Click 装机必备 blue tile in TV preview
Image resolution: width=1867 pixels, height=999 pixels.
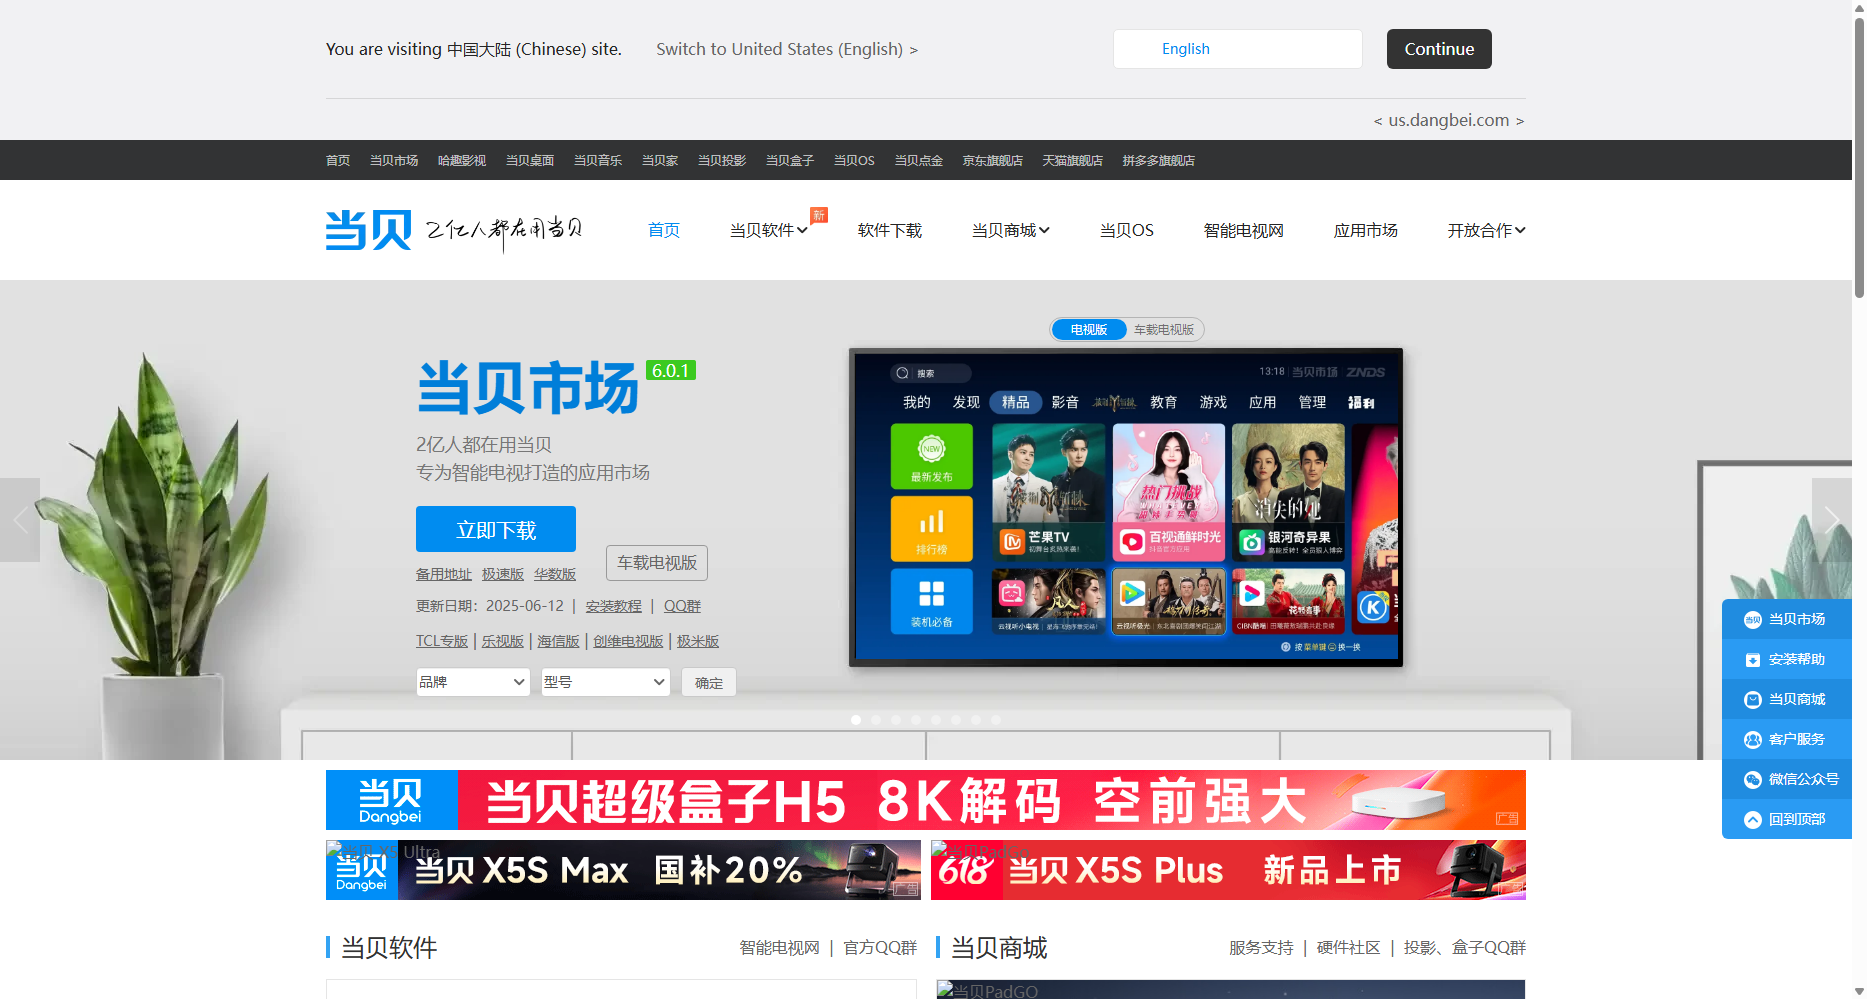pyautogui.click(x=931, y=601)
